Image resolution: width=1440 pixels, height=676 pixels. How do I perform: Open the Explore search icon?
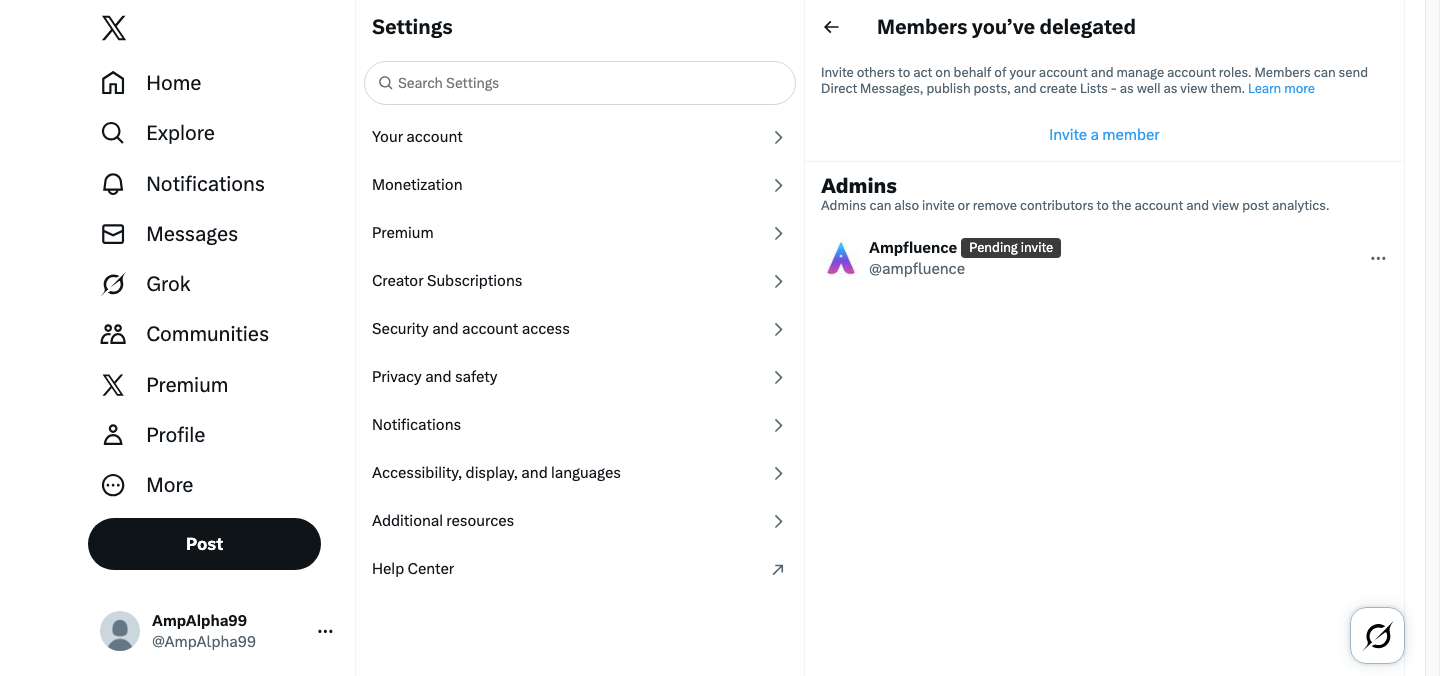(113, 133)
